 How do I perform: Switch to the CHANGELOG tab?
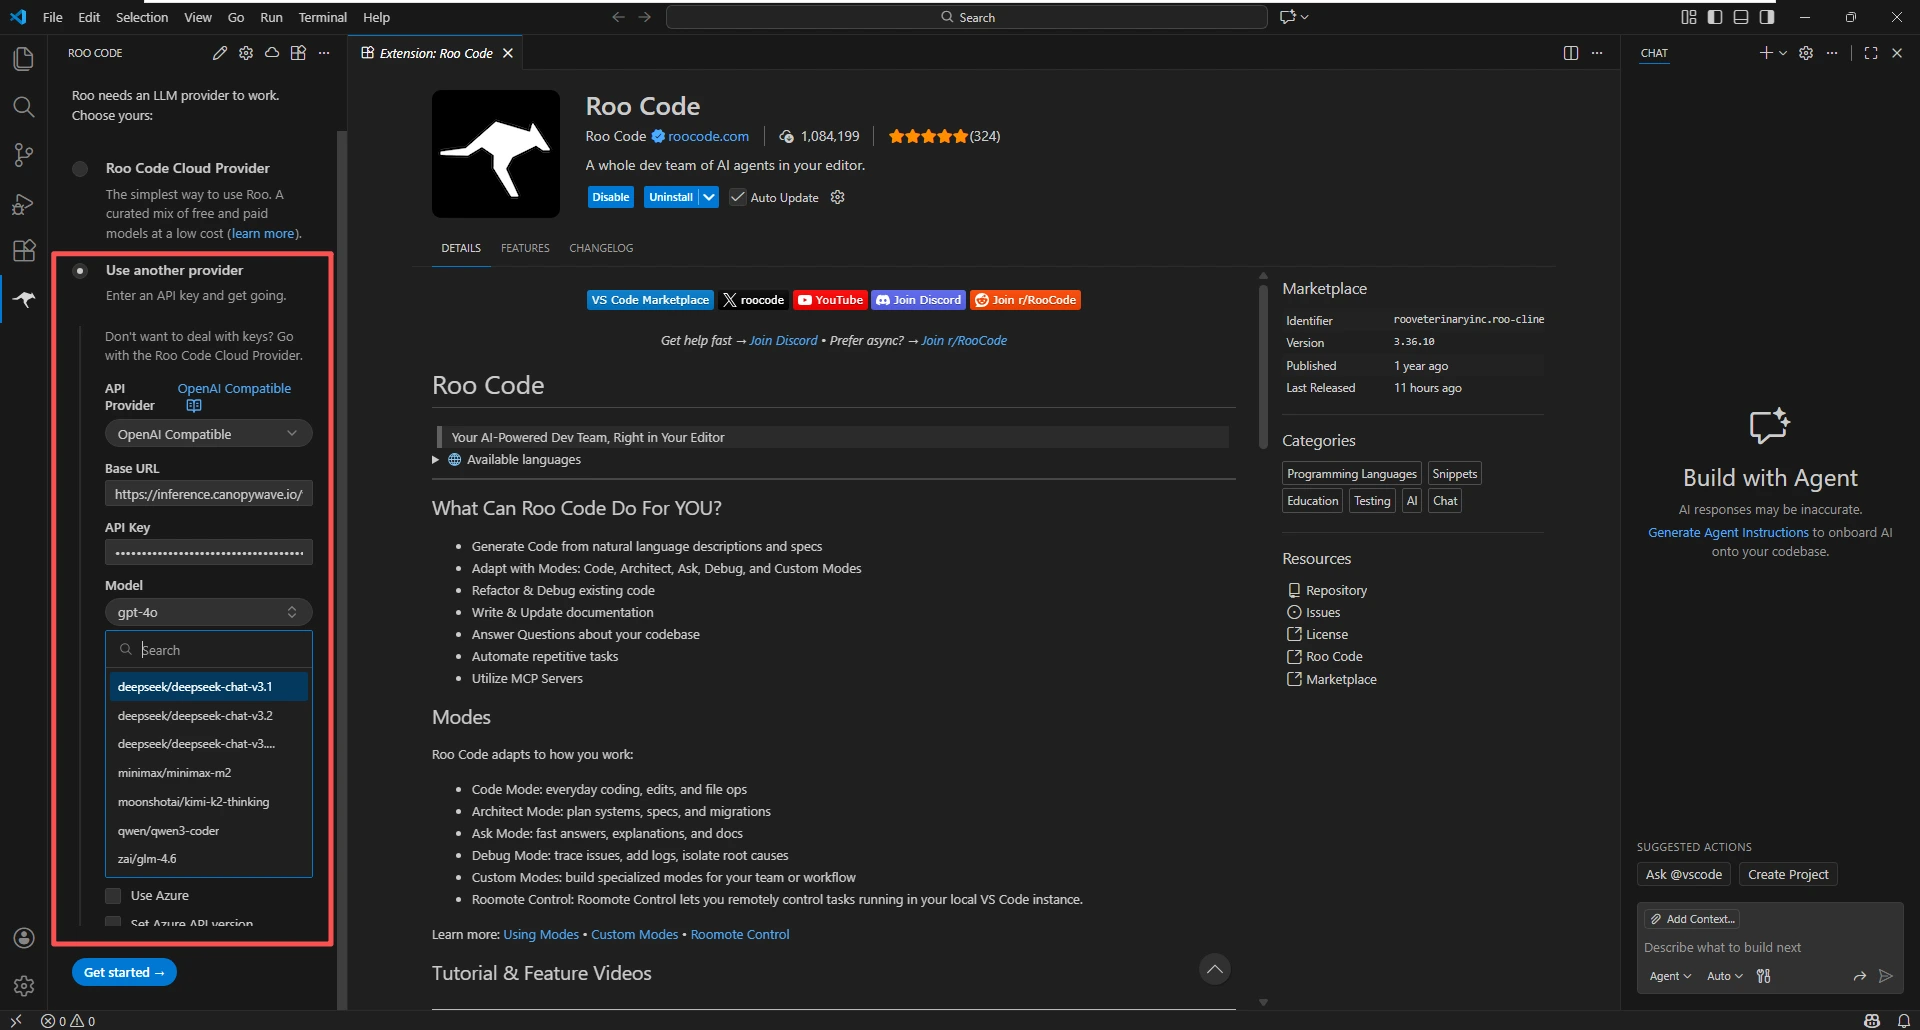pyautogui.click(x=601, y=248)
